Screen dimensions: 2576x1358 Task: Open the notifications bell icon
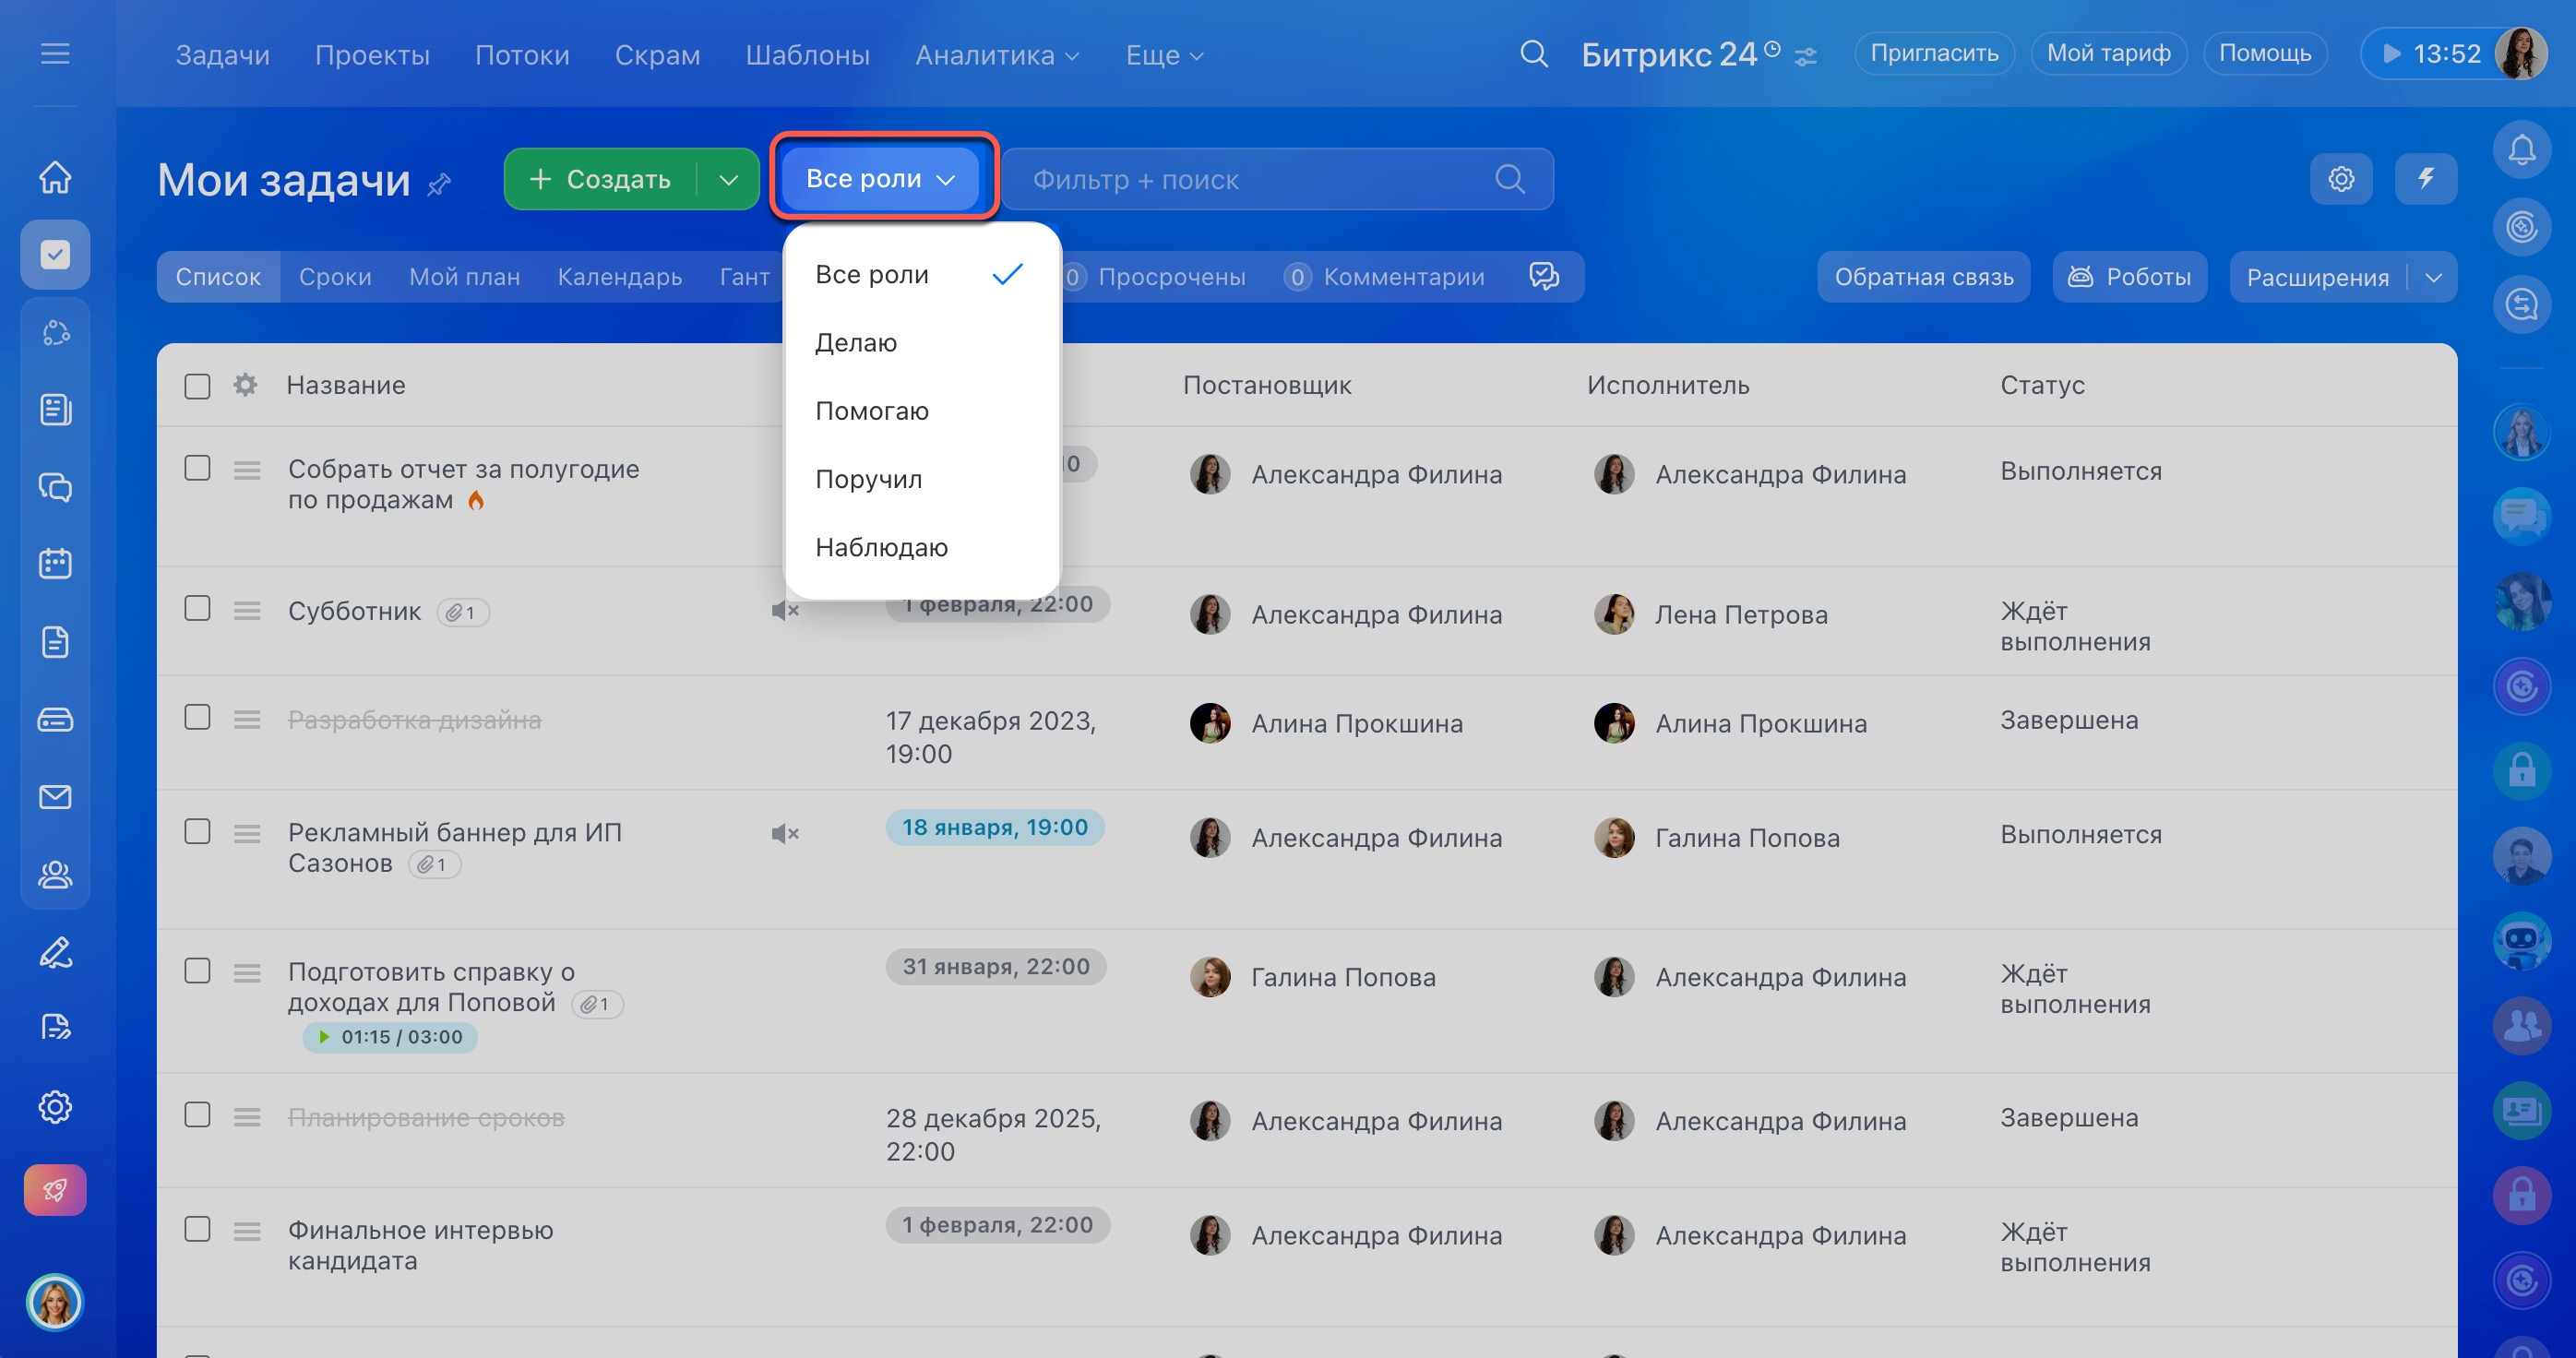pos(2521,150)
